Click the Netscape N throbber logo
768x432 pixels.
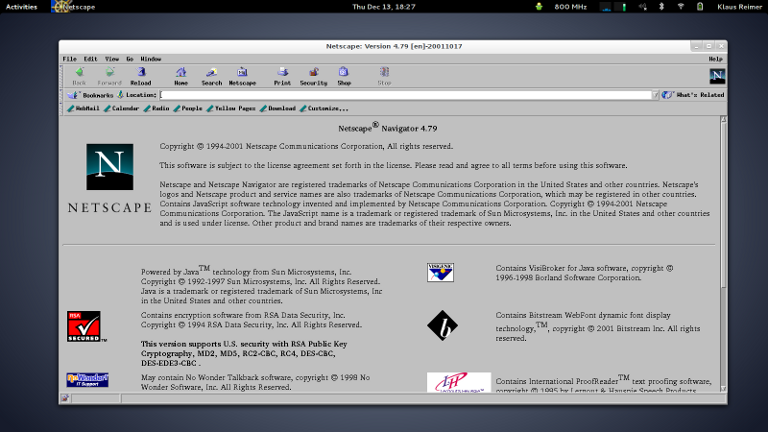point(717,76)
